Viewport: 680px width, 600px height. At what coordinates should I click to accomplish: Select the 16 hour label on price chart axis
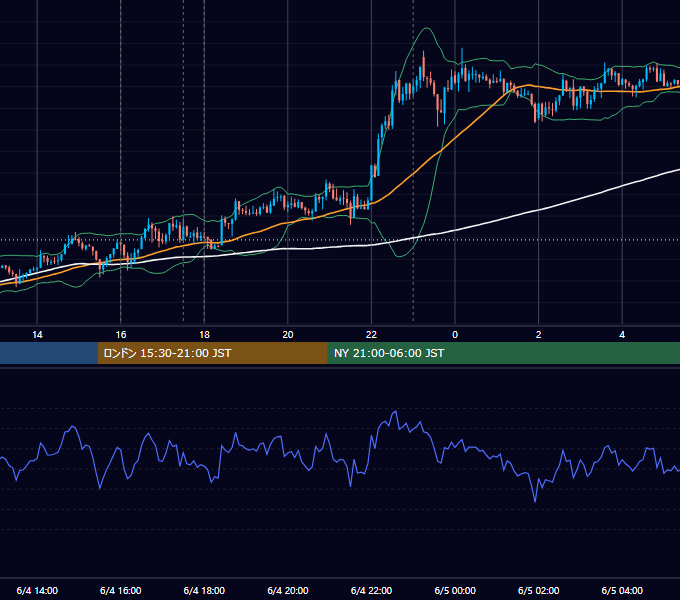coord(121,335)
